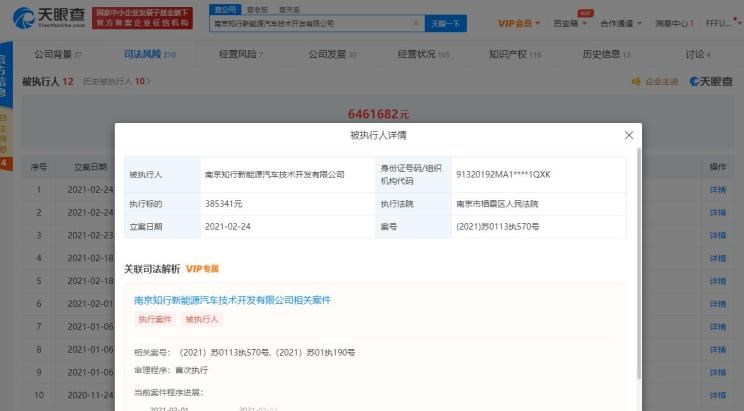Click the 序号 column header
The height and width of the screenshot is (411, 744).
click(x=39, y=167)
